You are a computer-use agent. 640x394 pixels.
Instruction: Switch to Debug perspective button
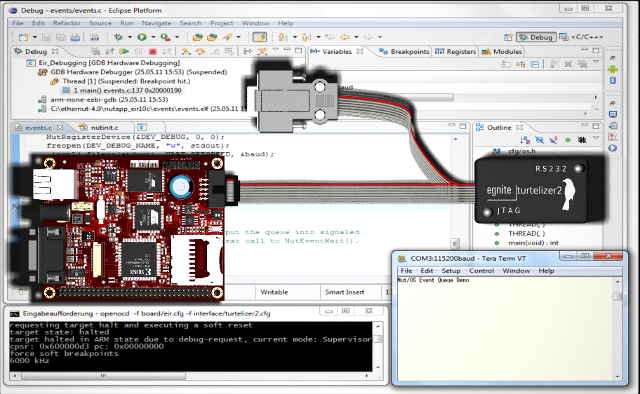pyautogui.click(x=536, y=37)
